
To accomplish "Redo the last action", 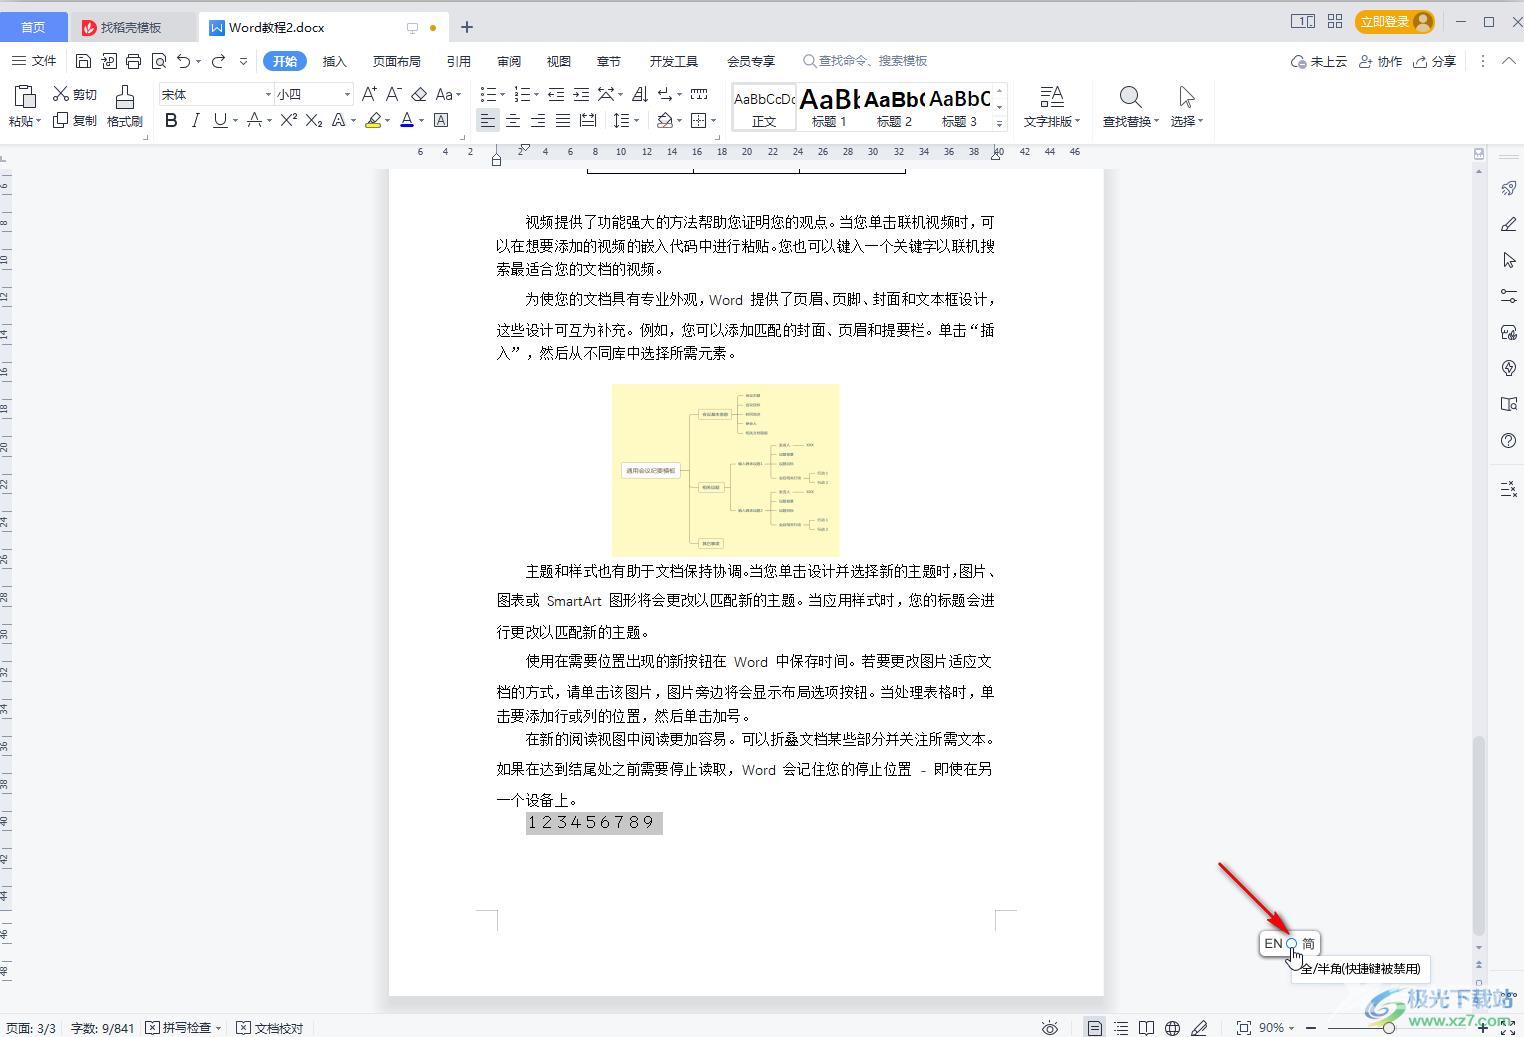I will (x=219, y=61).
